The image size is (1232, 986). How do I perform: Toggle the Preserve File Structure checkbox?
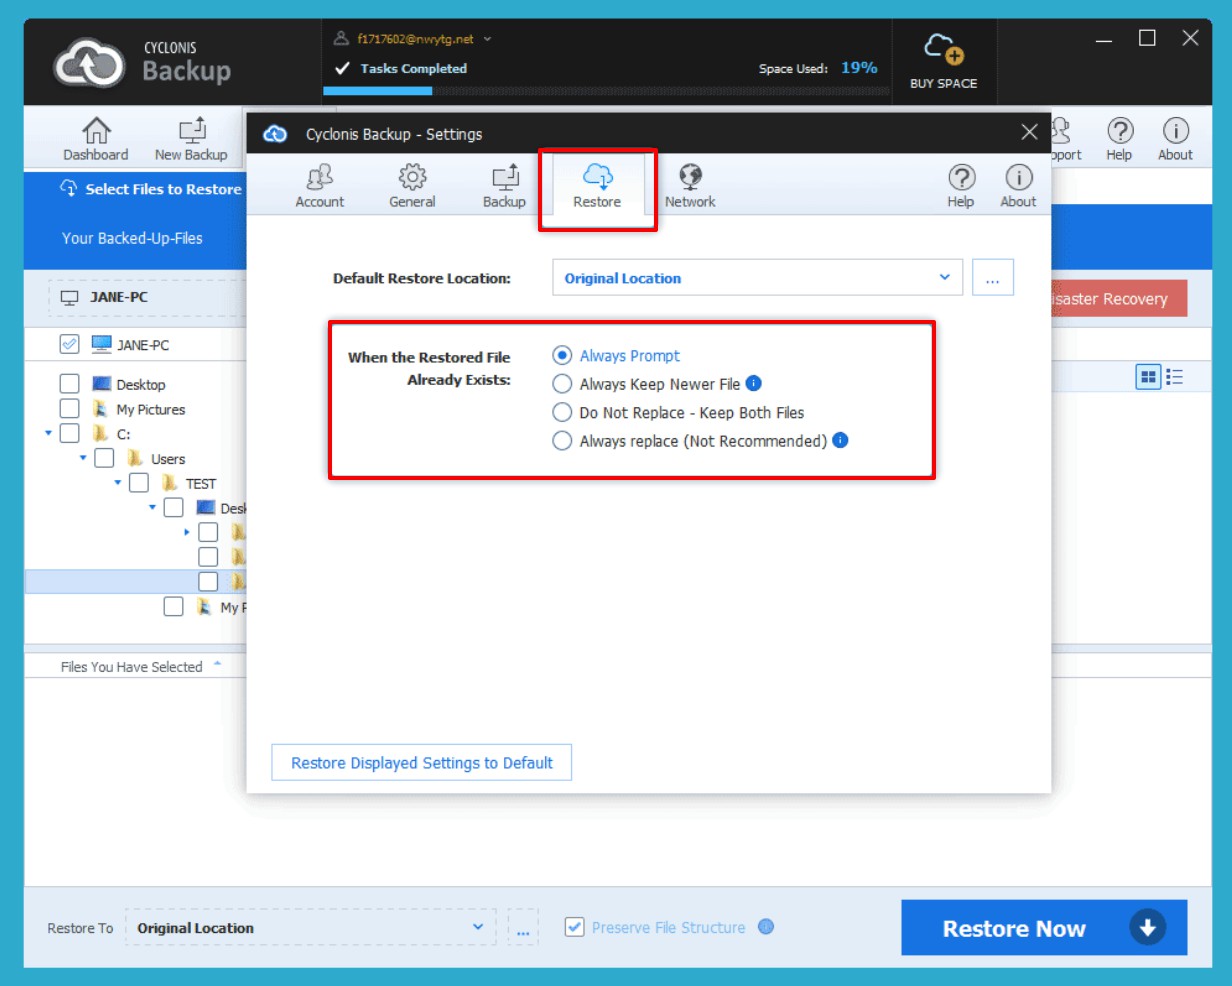click(x=574, y=927)
